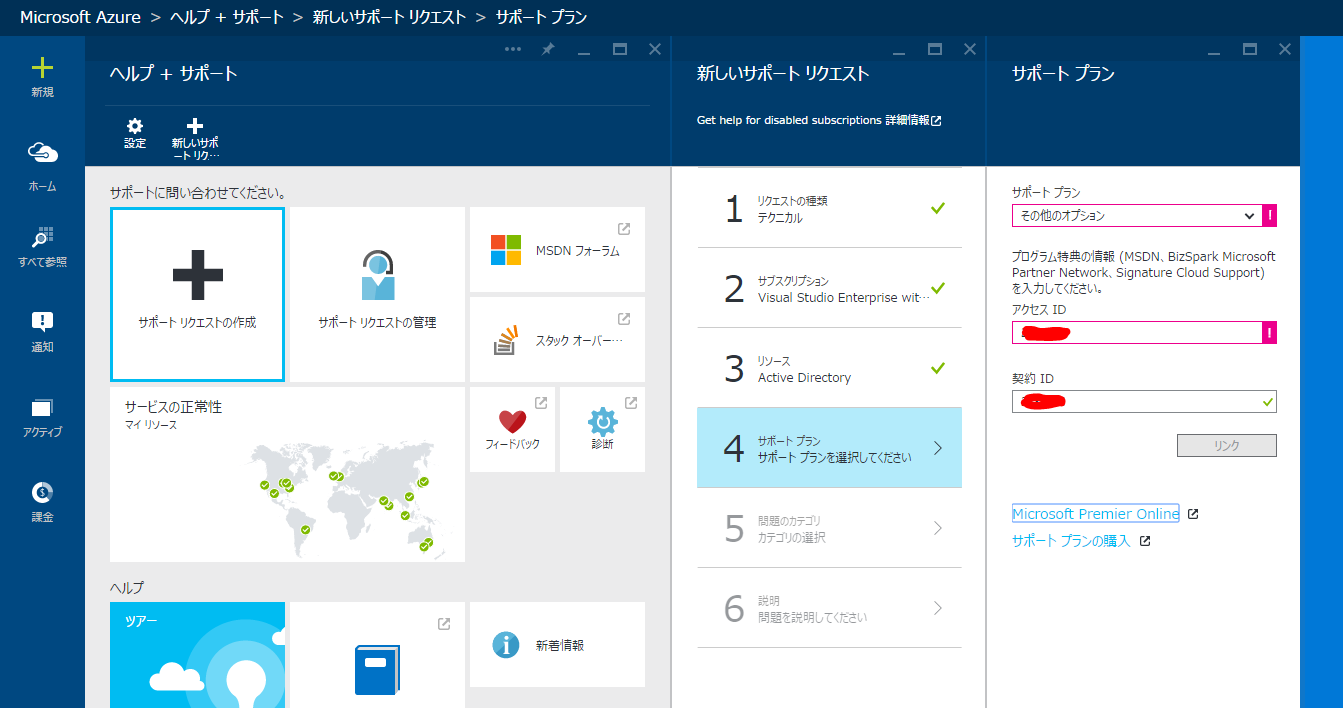Viewport: 1343px width, 708px height.
Task: Expand chevron on step 5 問題のカテゴリ
Action: [938, 528]
